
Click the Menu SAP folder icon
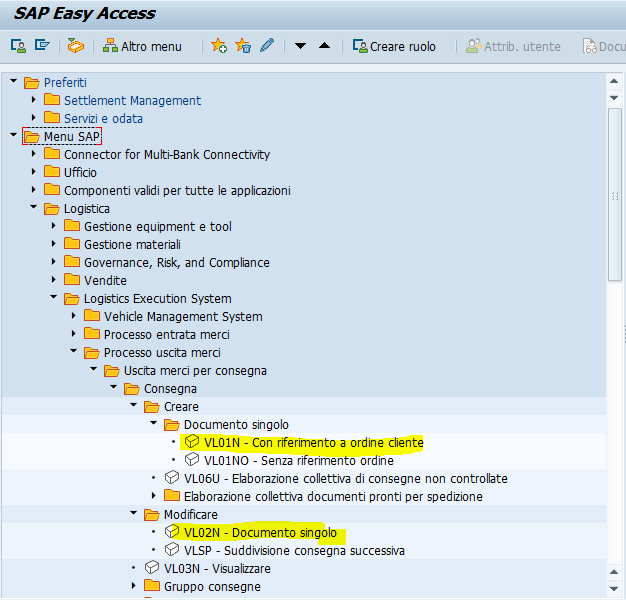coord(32,137)
